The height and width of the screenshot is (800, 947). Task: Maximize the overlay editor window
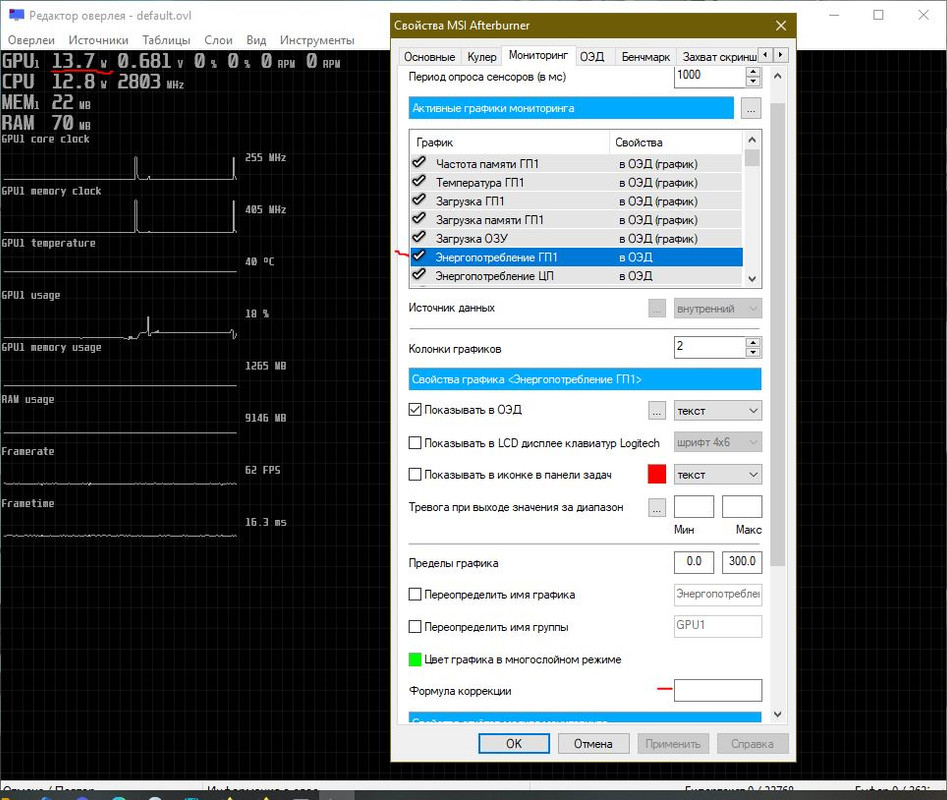[x=879, y=15]
